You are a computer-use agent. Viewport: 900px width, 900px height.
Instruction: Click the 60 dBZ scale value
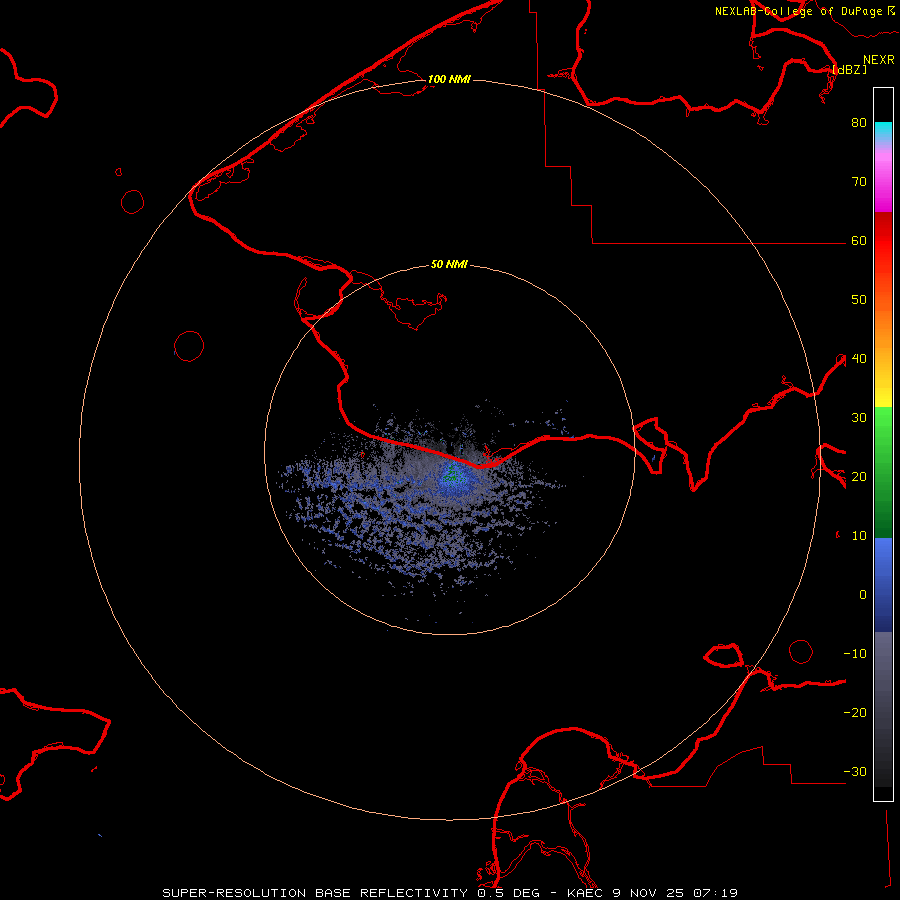859,241
